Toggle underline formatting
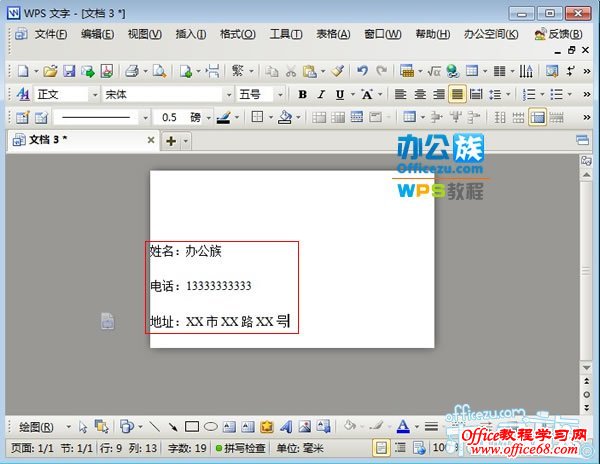 pos(340,94)
